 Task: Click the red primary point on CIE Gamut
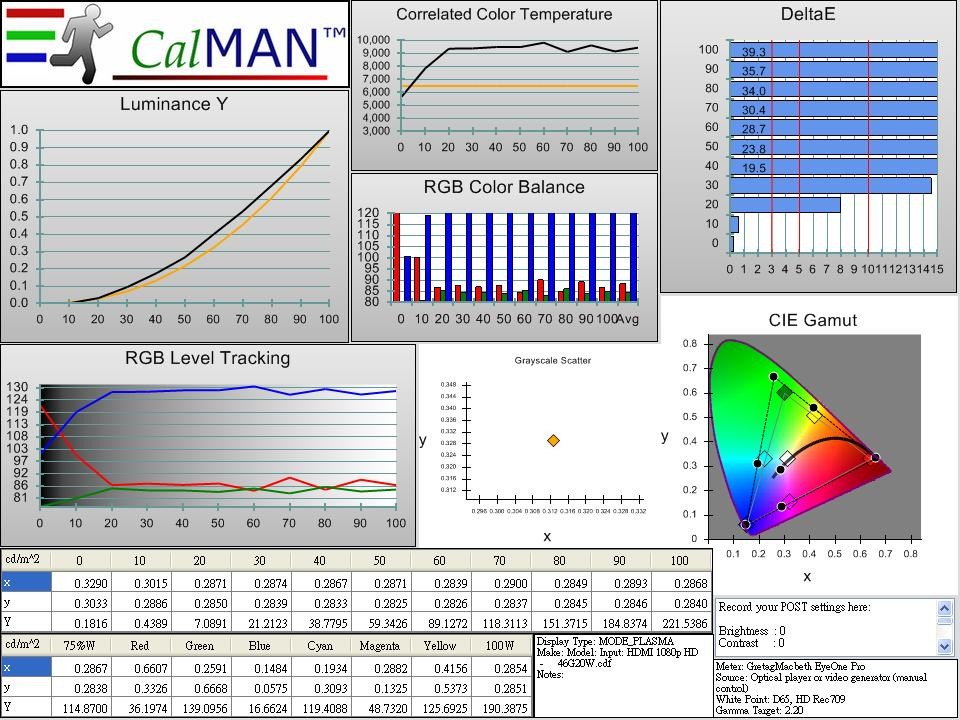(x=875, y=457)
